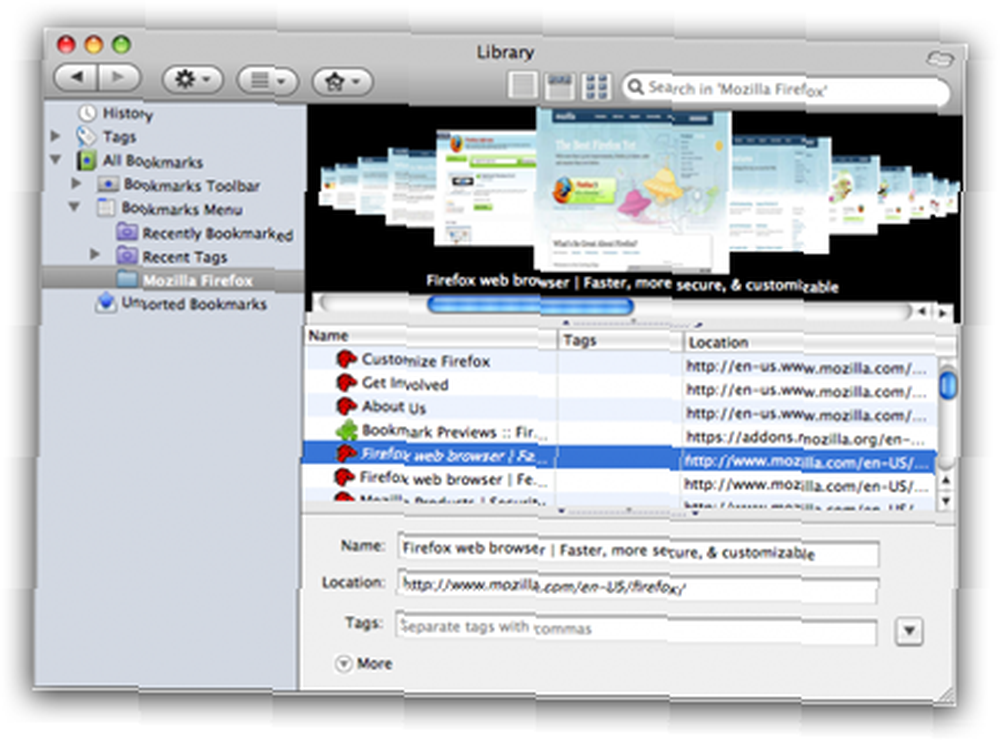
Task: Open the tags selector dropdown arrow
Action: (909, 631)
